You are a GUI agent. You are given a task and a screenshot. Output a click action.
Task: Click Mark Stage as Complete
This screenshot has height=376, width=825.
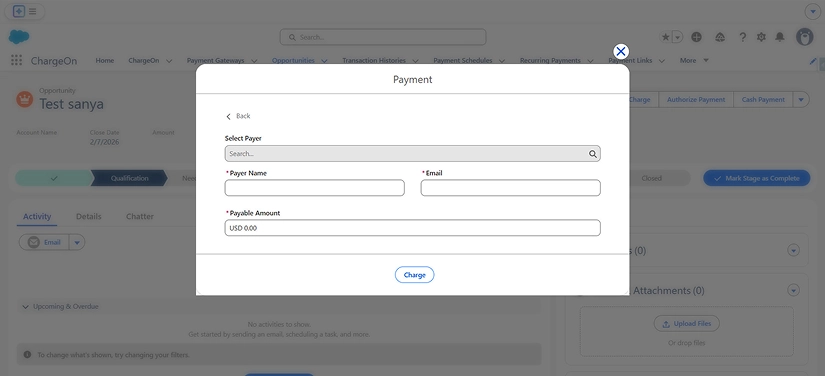(757, 178)
